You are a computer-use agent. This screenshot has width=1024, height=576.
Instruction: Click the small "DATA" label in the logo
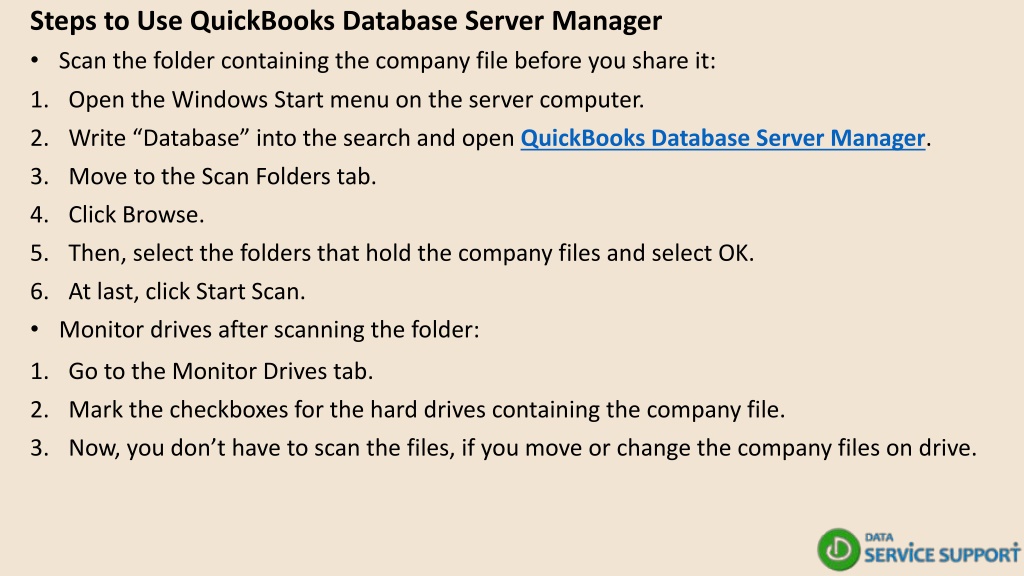pyautogui.click(x=879, y=537)
